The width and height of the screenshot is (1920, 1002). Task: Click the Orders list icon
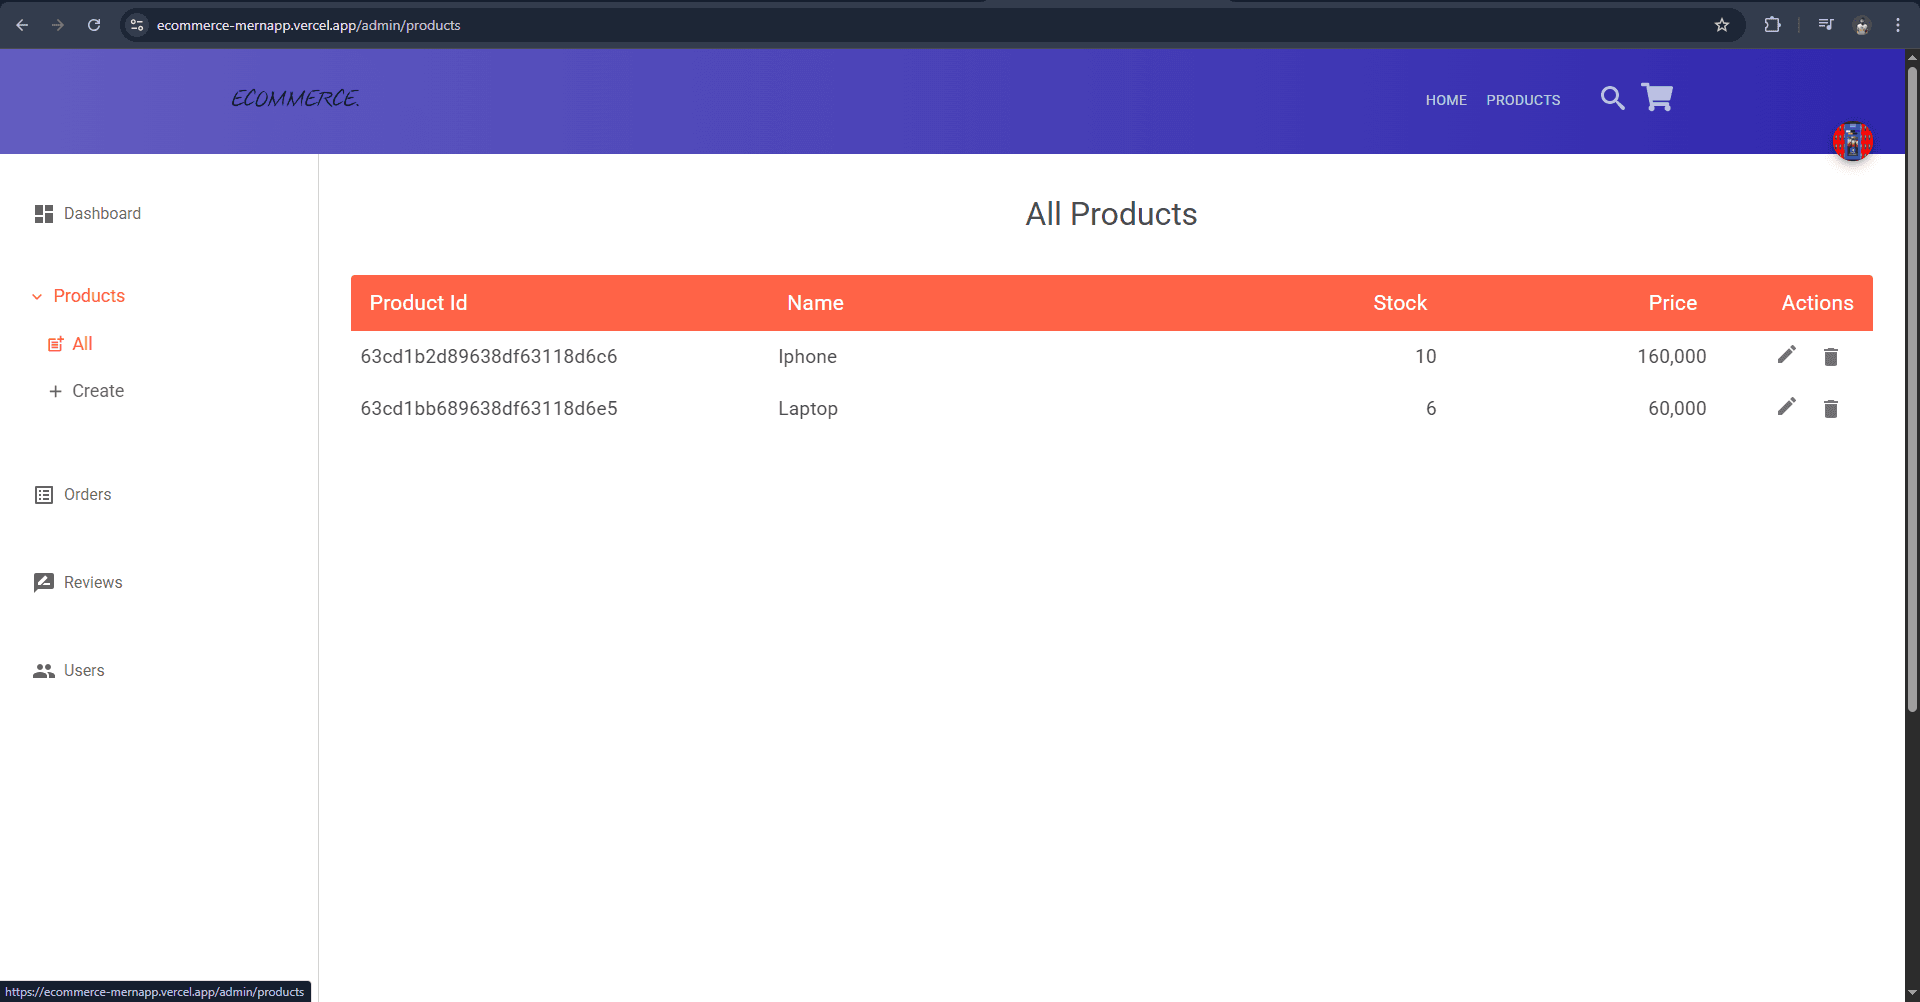click(42, 494)
